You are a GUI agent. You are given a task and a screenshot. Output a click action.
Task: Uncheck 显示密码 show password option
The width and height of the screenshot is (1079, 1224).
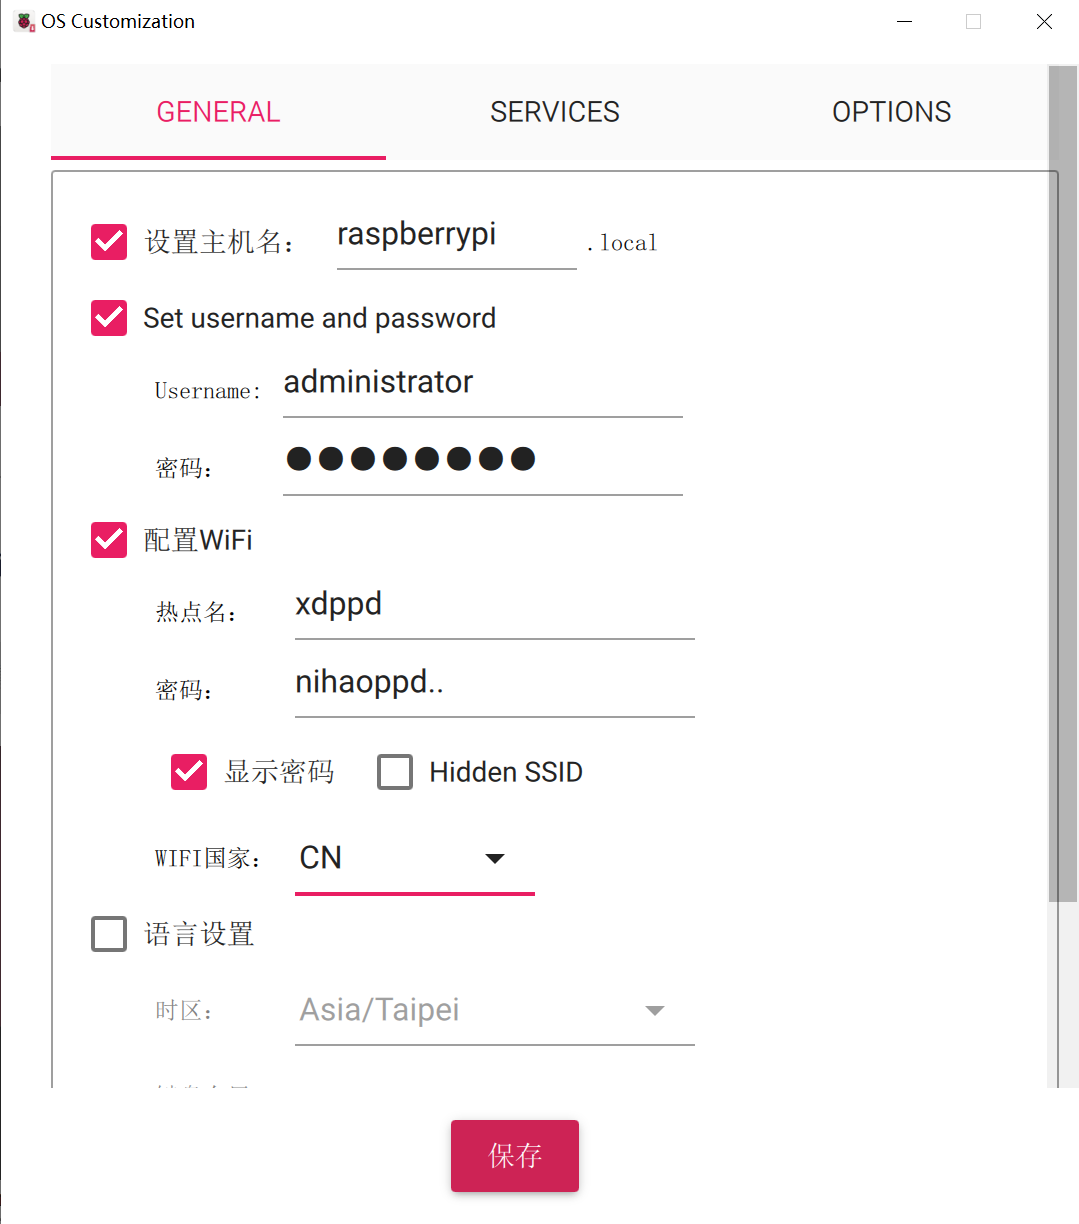[189, 772]
